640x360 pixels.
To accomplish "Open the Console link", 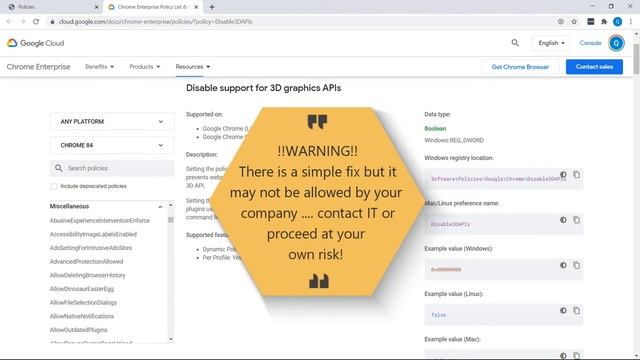I will click(590, 43).
